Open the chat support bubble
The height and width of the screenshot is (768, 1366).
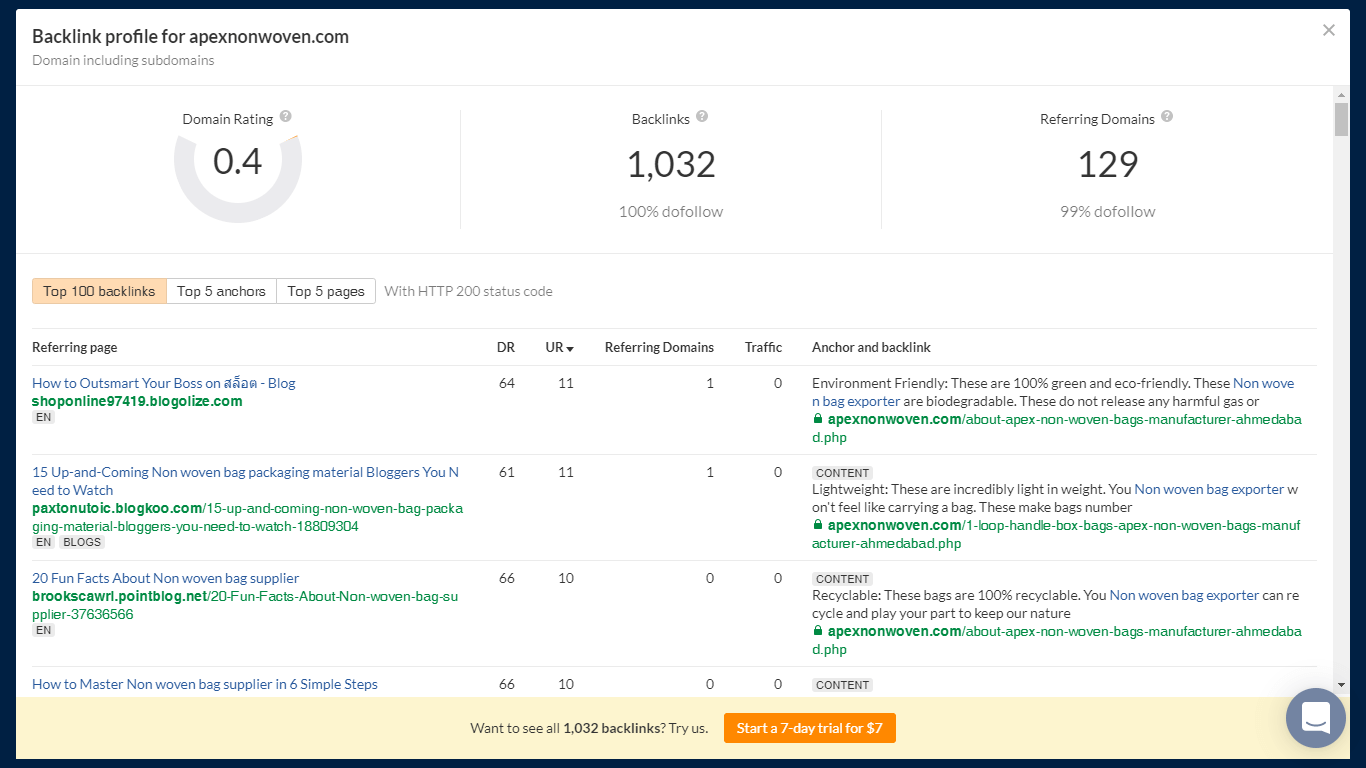(x=1316, y=718)
